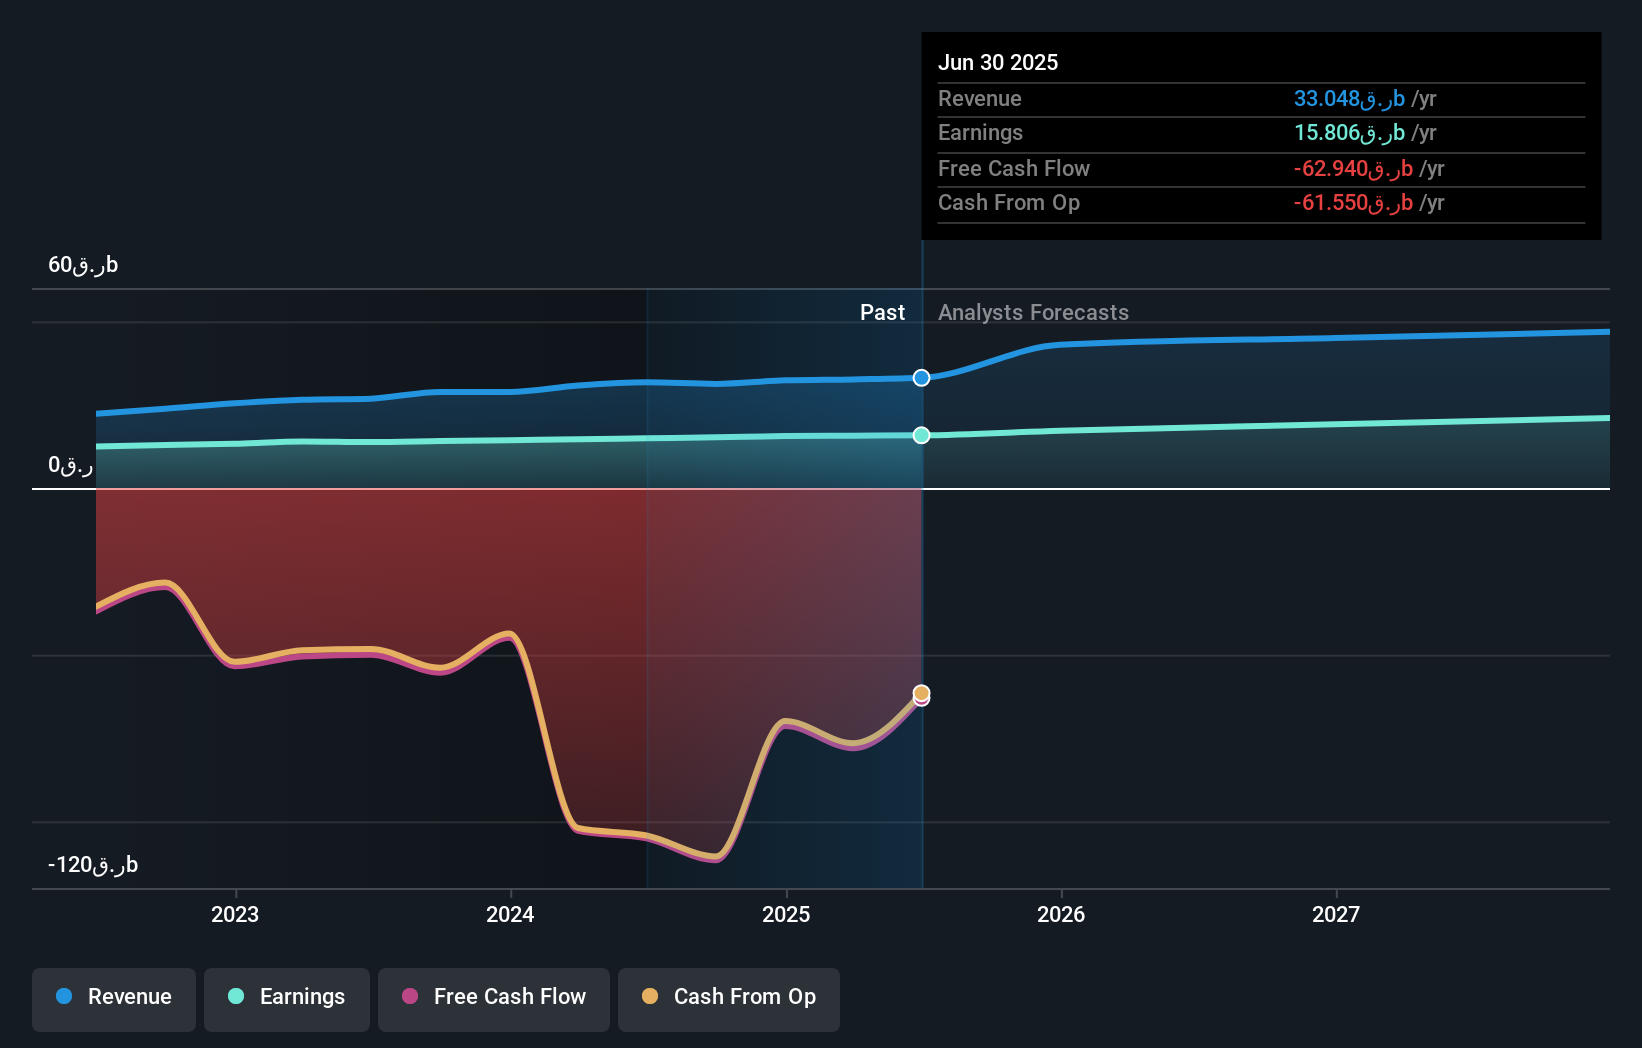1642x1048 pixels.
Task: Switch to the Past section of chart
Action: pyautogui.click(x=882, y=312)
